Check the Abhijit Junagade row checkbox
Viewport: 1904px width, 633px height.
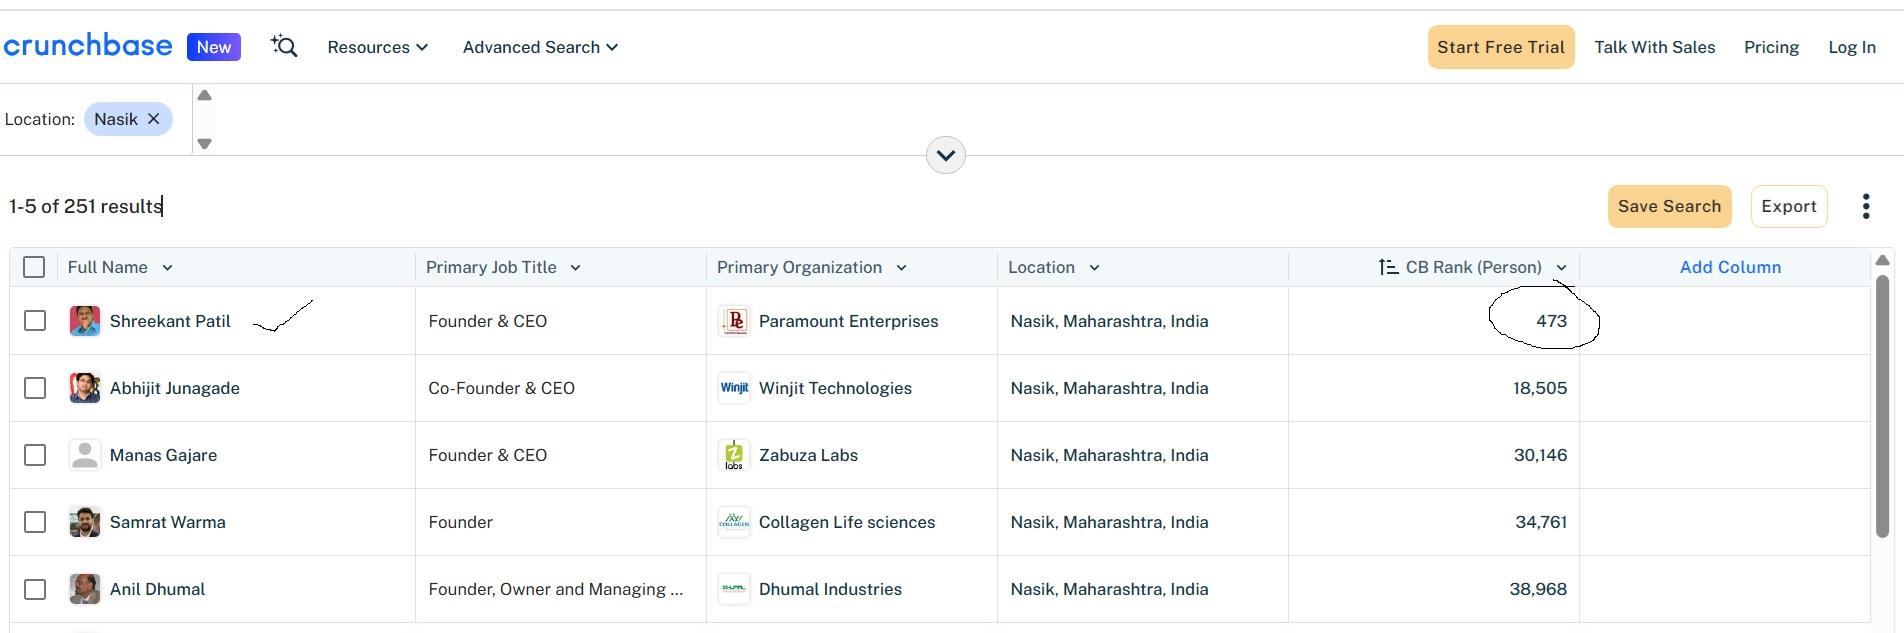(x=35, y=388)
